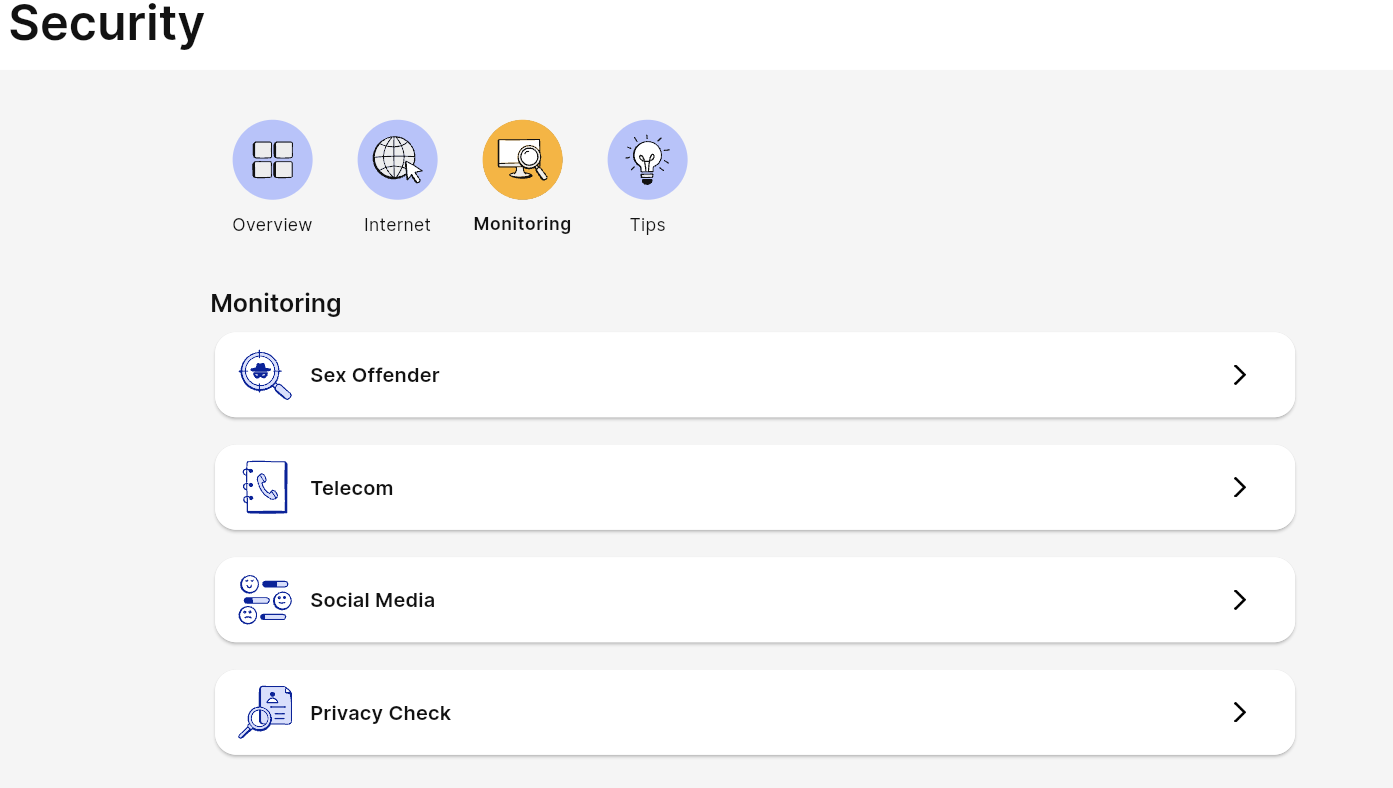
Task: Expand the Telecom row arrow
Action: pyautogui.click(x=1239, y=487)
